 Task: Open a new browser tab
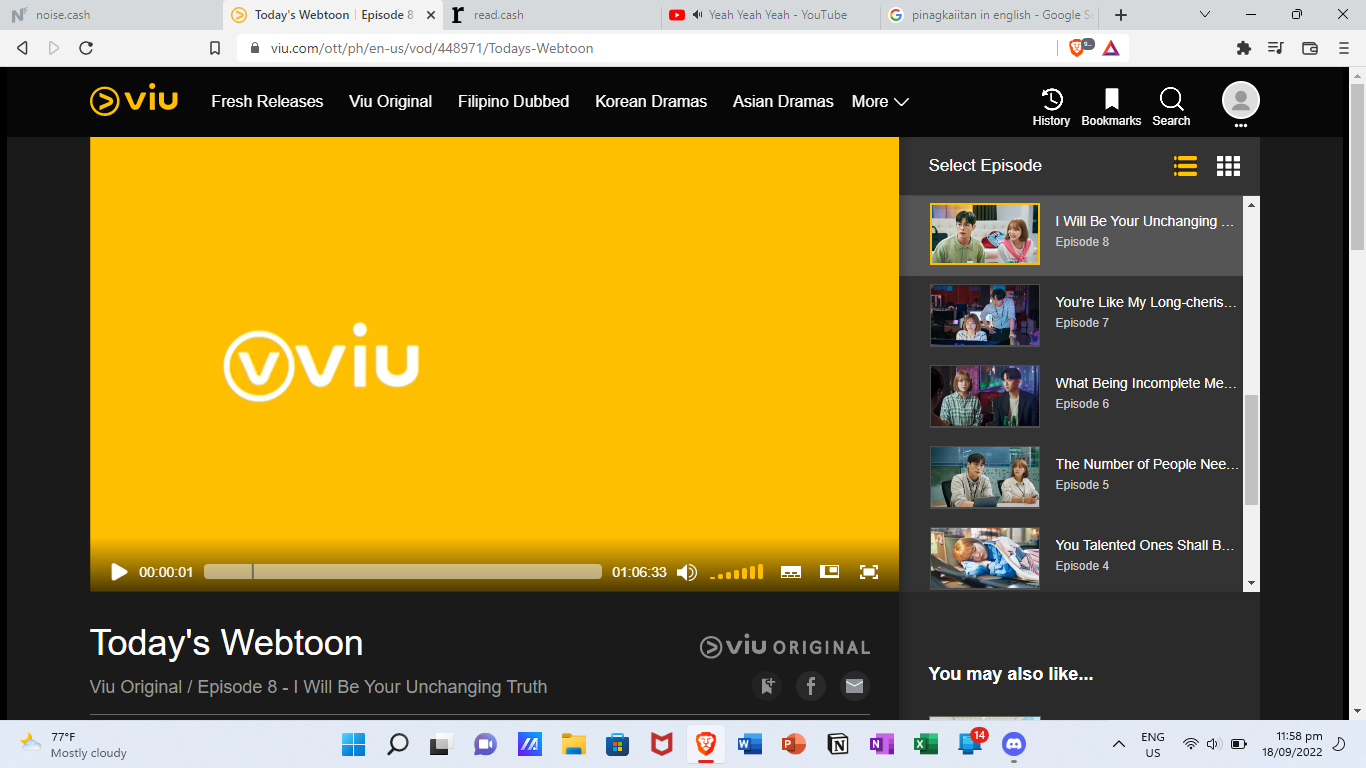click(x=1121, y=15)
